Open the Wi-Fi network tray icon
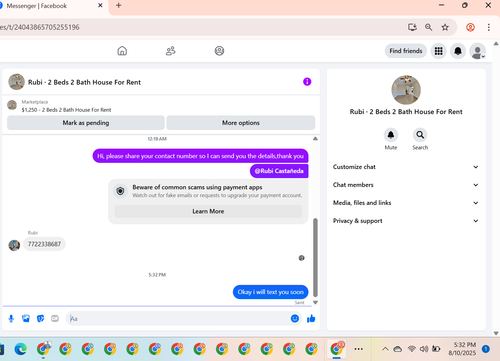The height and width of the screenshot is (361, 500). [x=412, y=349]
